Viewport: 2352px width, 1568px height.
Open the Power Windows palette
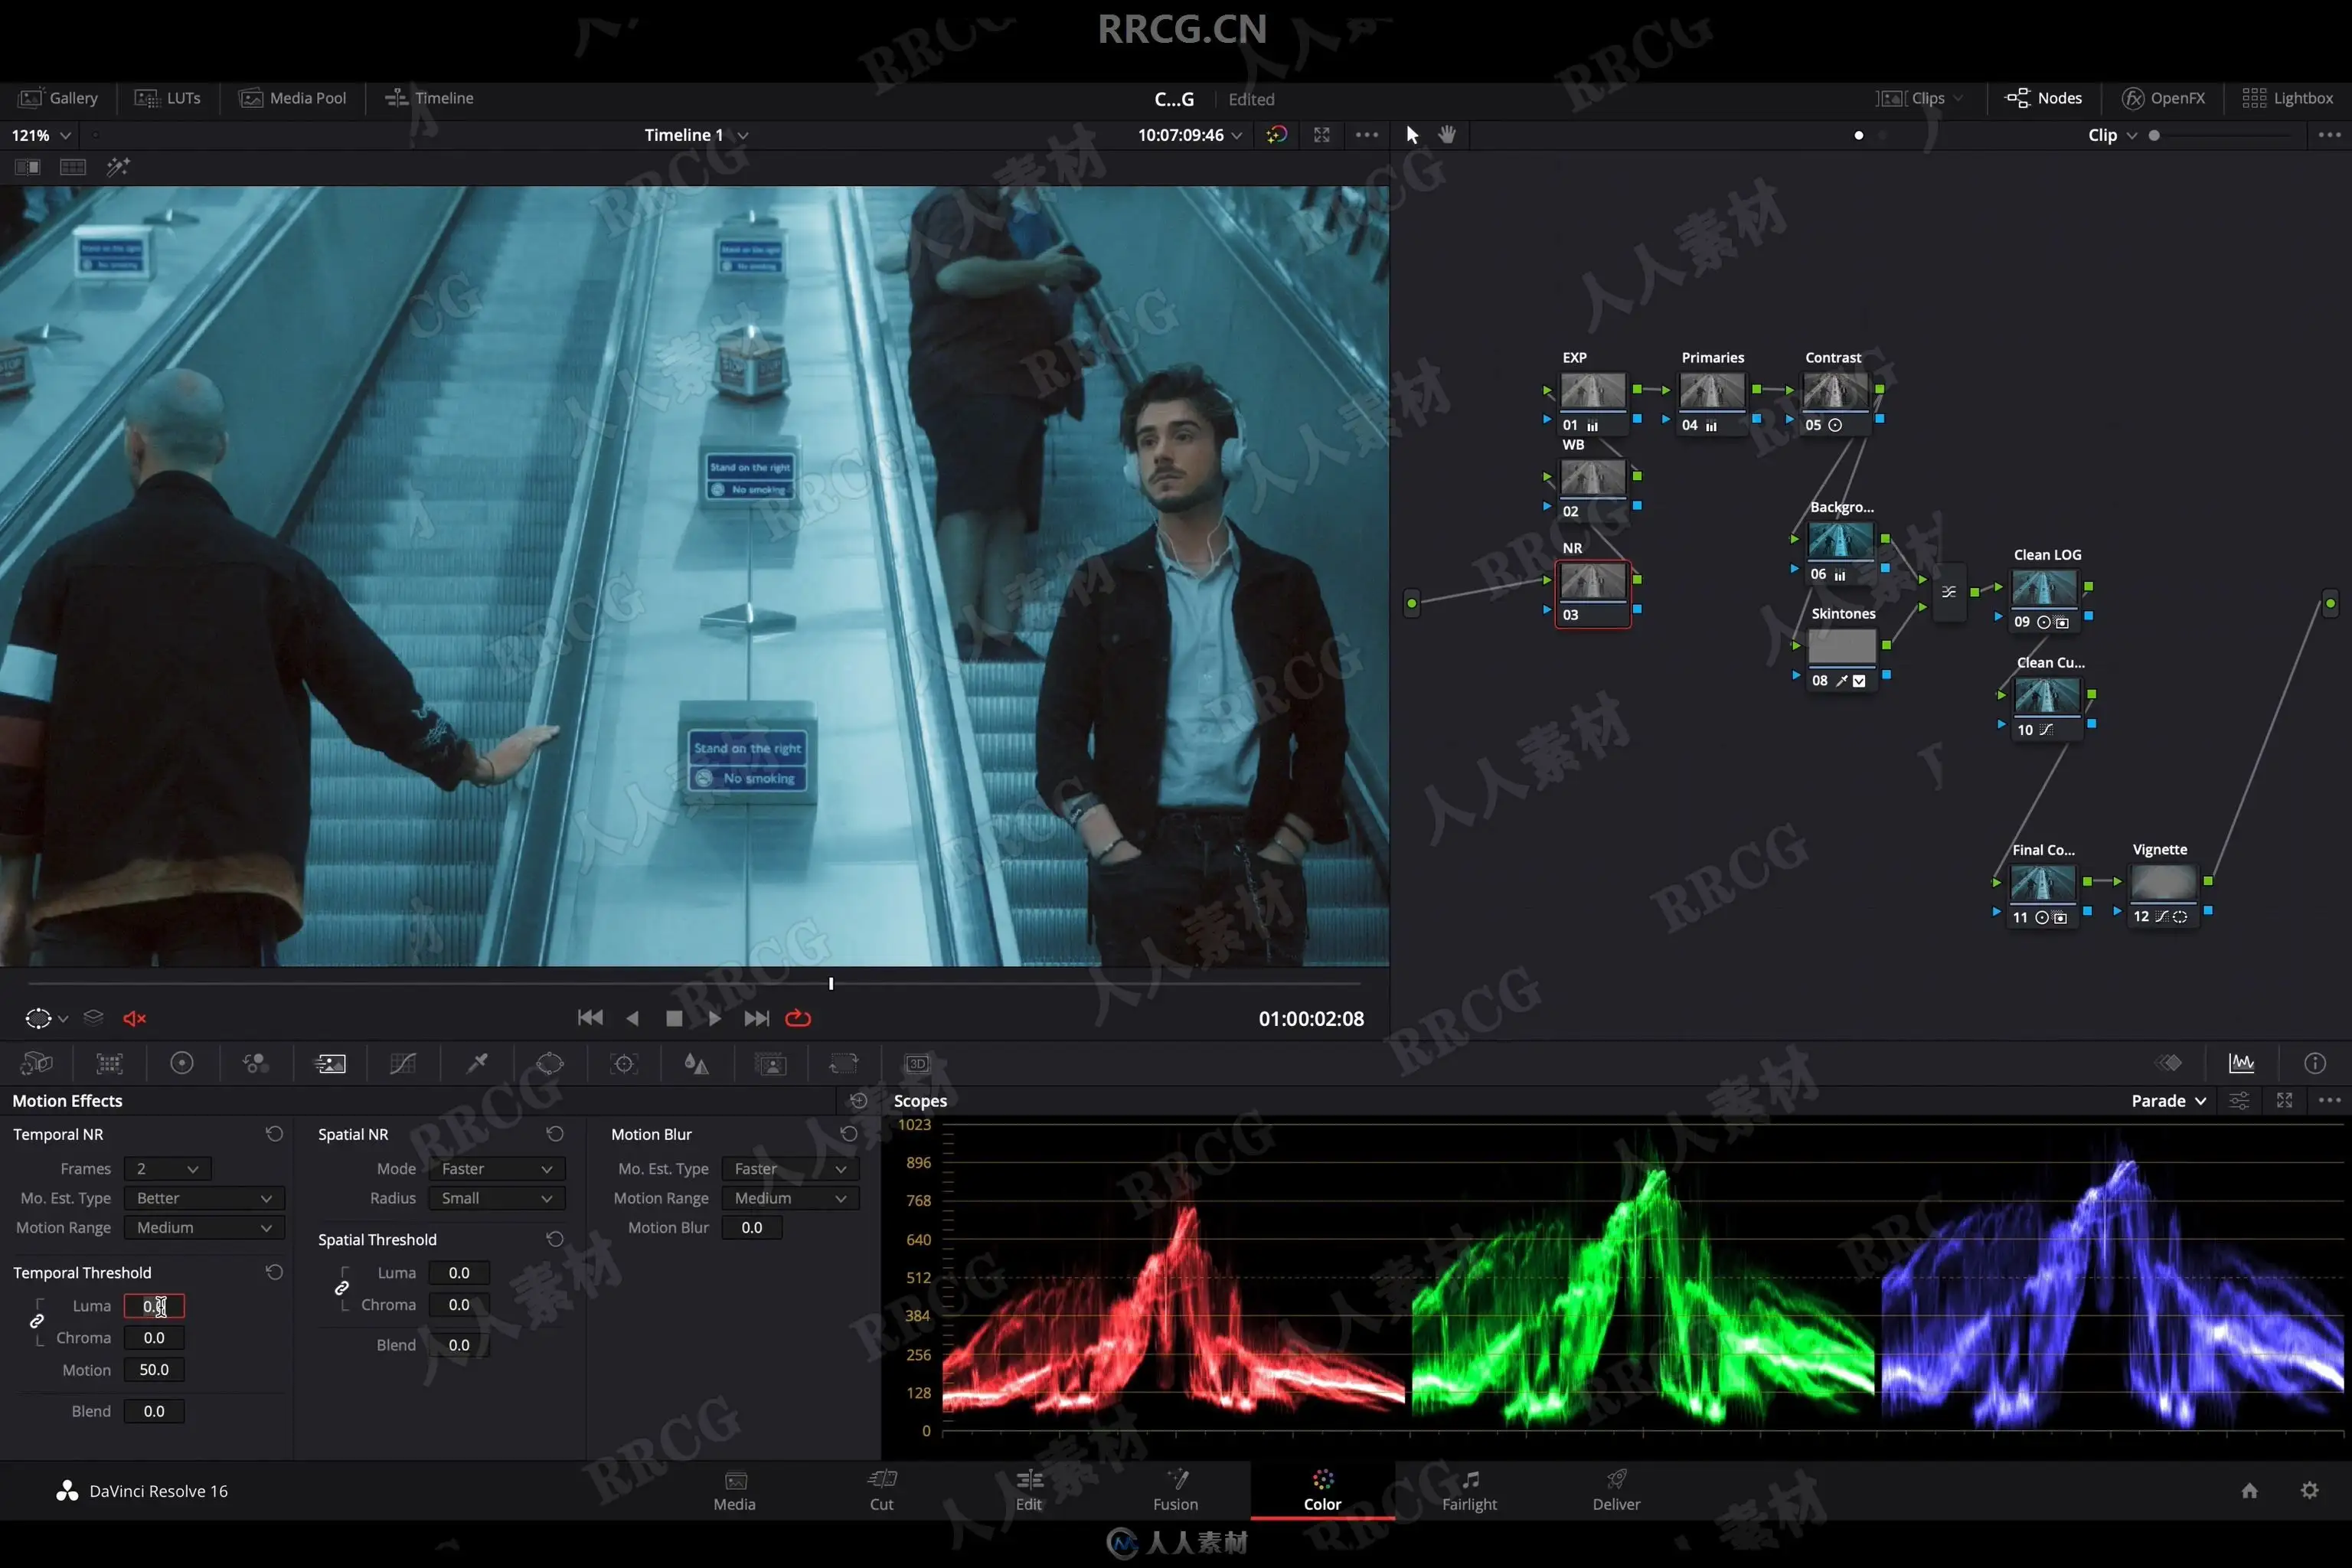tap(550, 1064)
